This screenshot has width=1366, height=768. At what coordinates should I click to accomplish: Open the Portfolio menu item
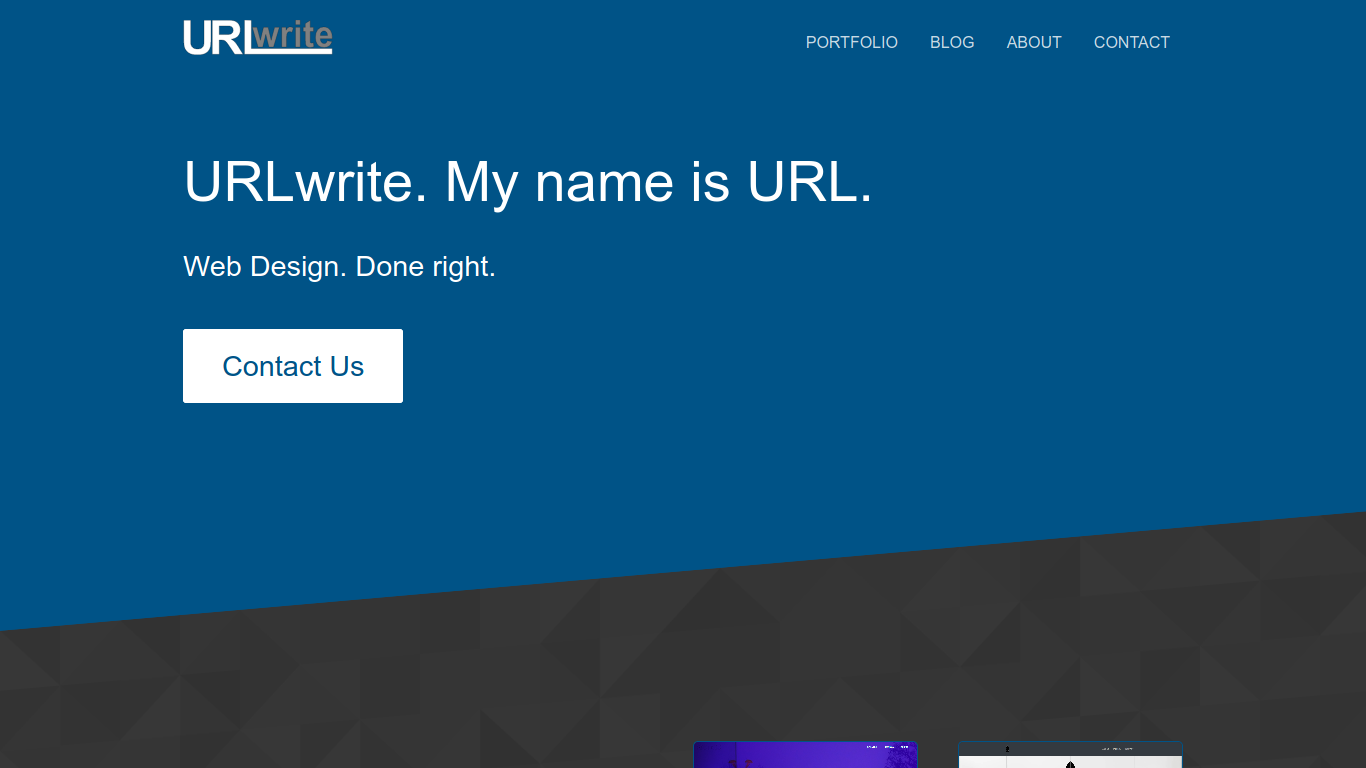click(852, 42)
